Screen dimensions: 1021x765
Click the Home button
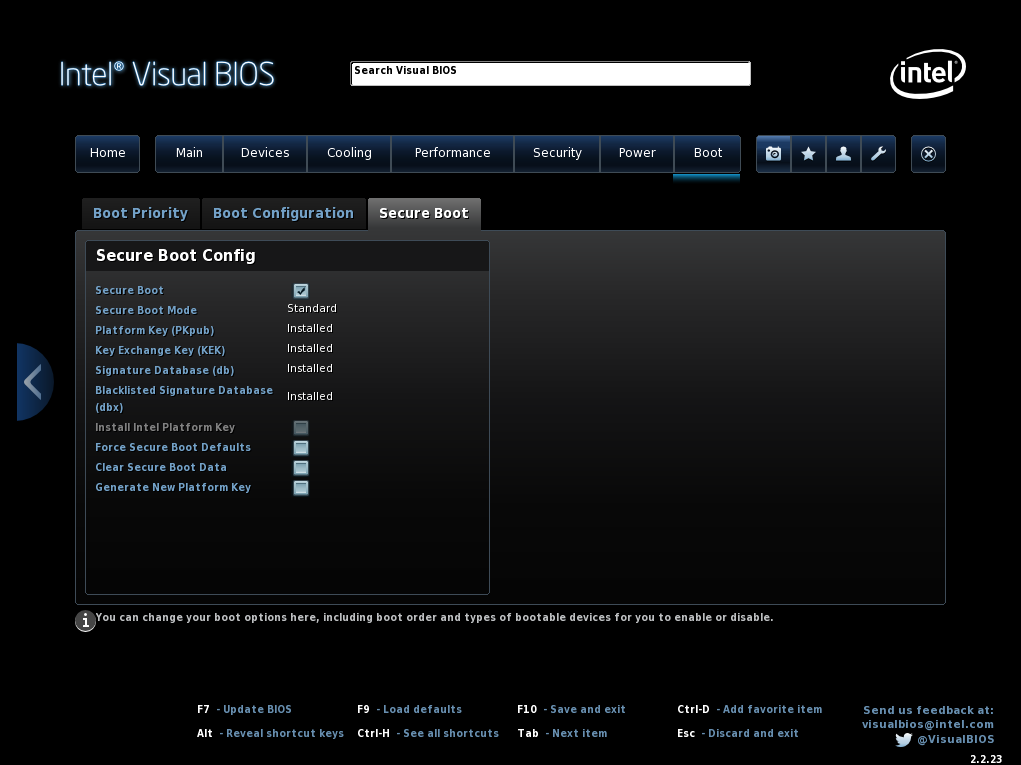tap(108, 153)
